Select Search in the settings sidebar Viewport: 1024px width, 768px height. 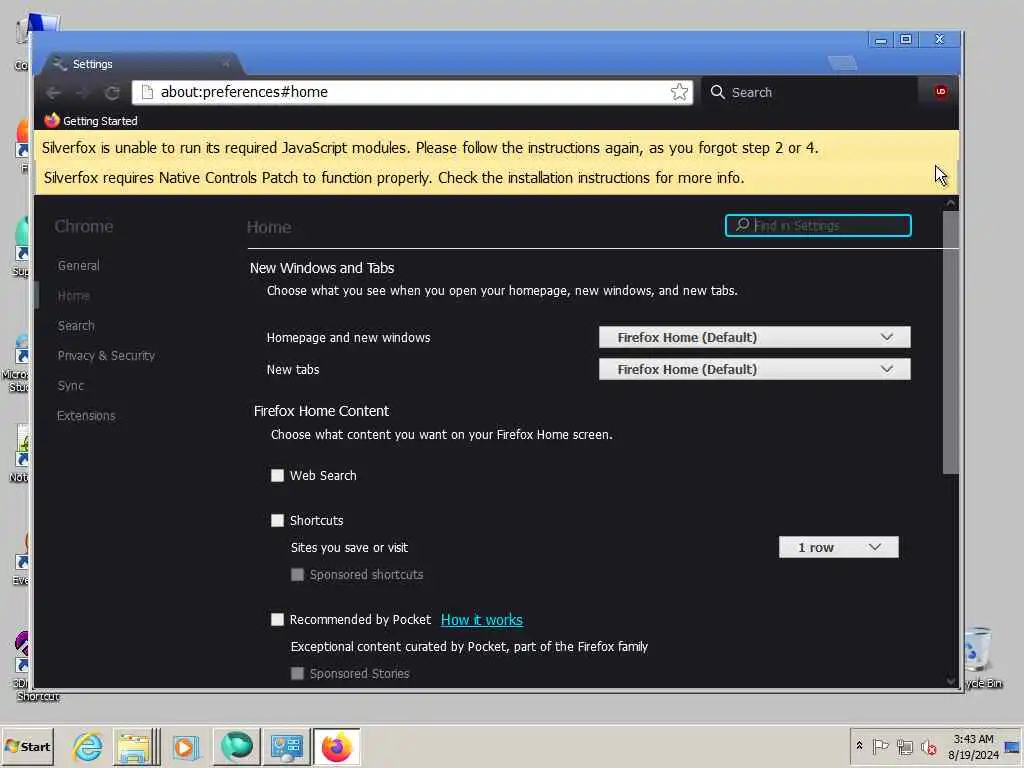[76, 326]
